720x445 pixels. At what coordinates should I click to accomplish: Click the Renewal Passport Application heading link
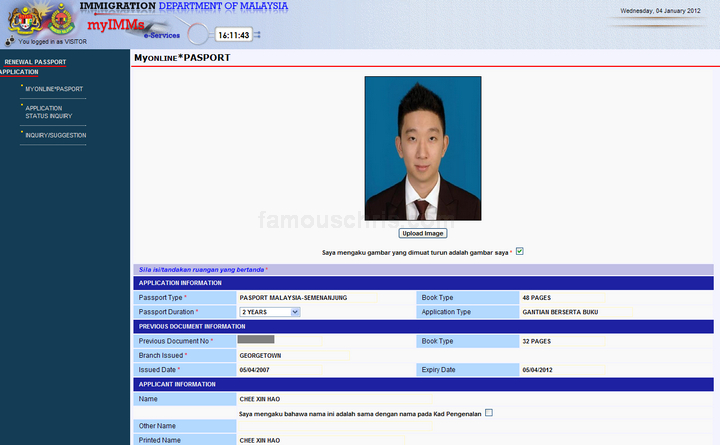(33, 67)
